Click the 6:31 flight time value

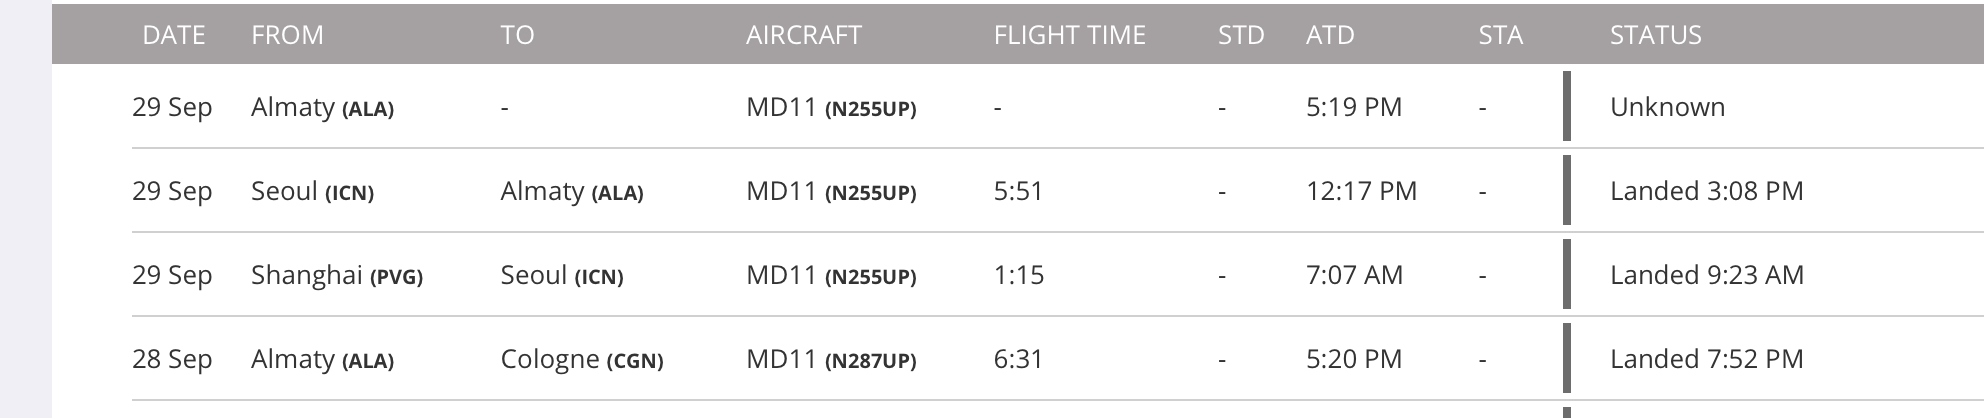pos(1018,359)
